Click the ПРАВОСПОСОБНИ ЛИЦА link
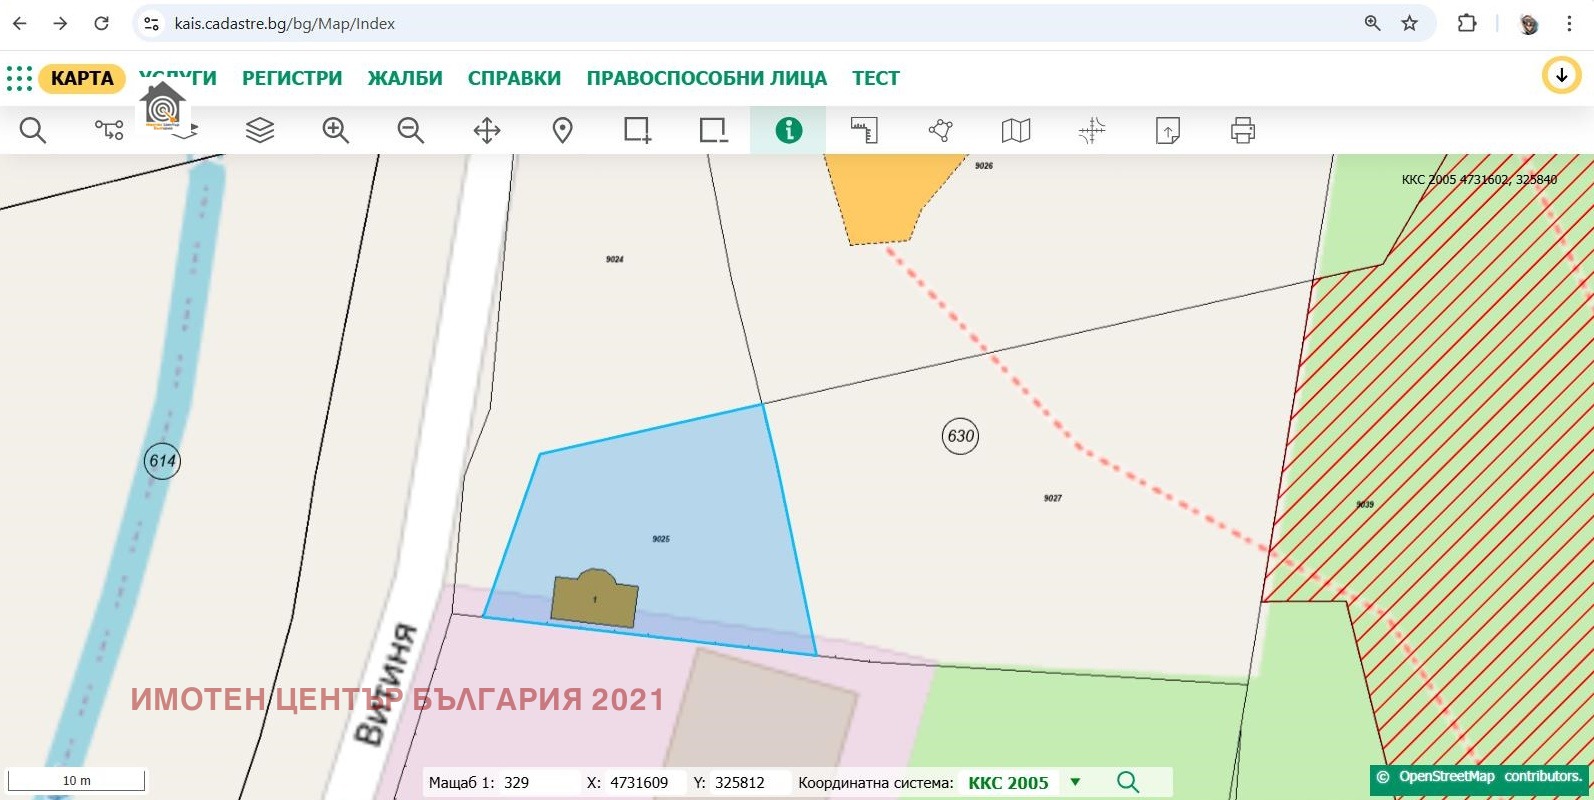 pyautogui.click(x=706, y=78)
